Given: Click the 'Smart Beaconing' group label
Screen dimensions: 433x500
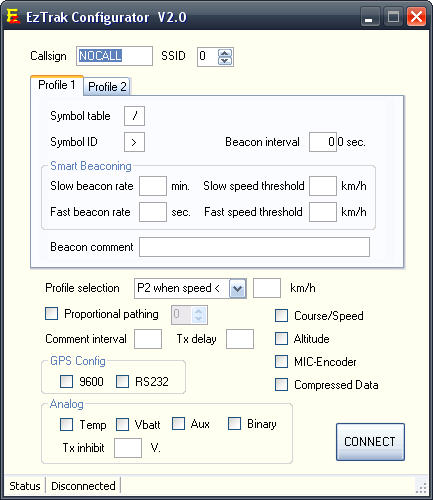Looking at the screenshot, I should coord(91,166).
